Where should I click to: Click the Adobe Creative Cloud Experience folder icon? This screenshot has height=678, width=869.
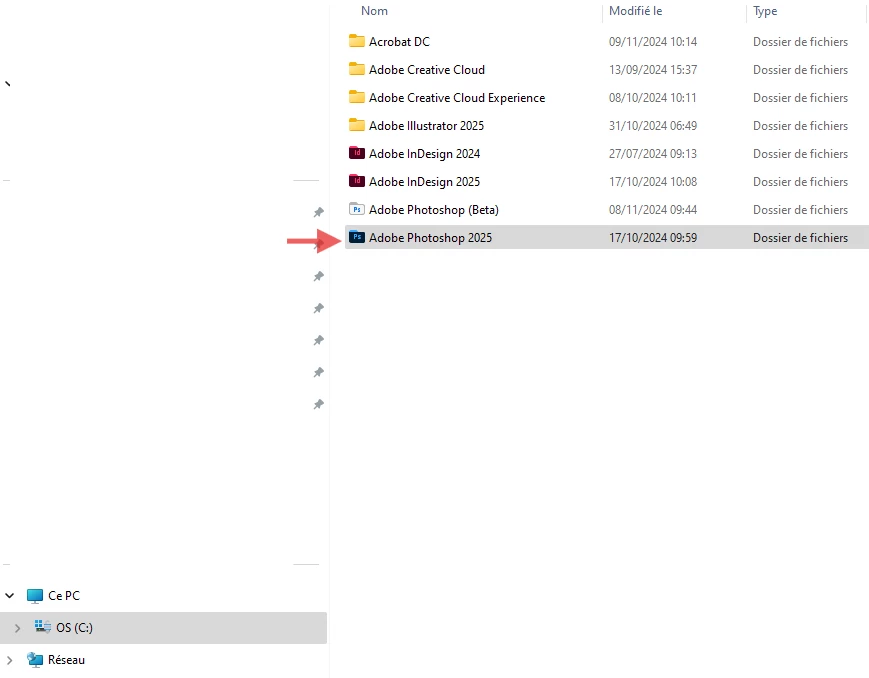tap(356, 97)
